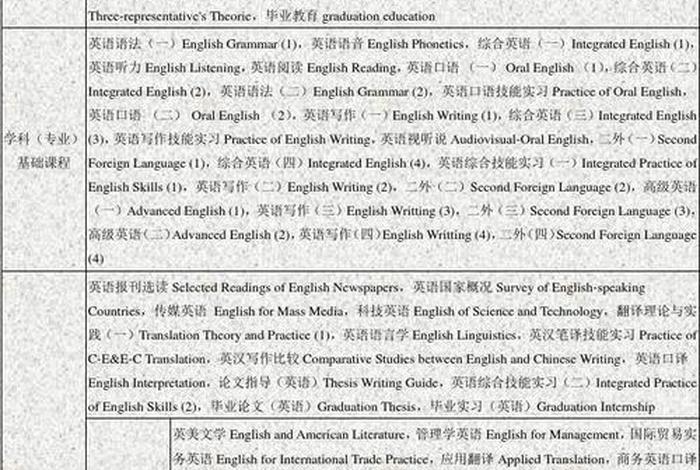700x470 pixels.
Task: Click the text "Advanced English (1)"
Action: pyautogui.click(x=185, y=211)
